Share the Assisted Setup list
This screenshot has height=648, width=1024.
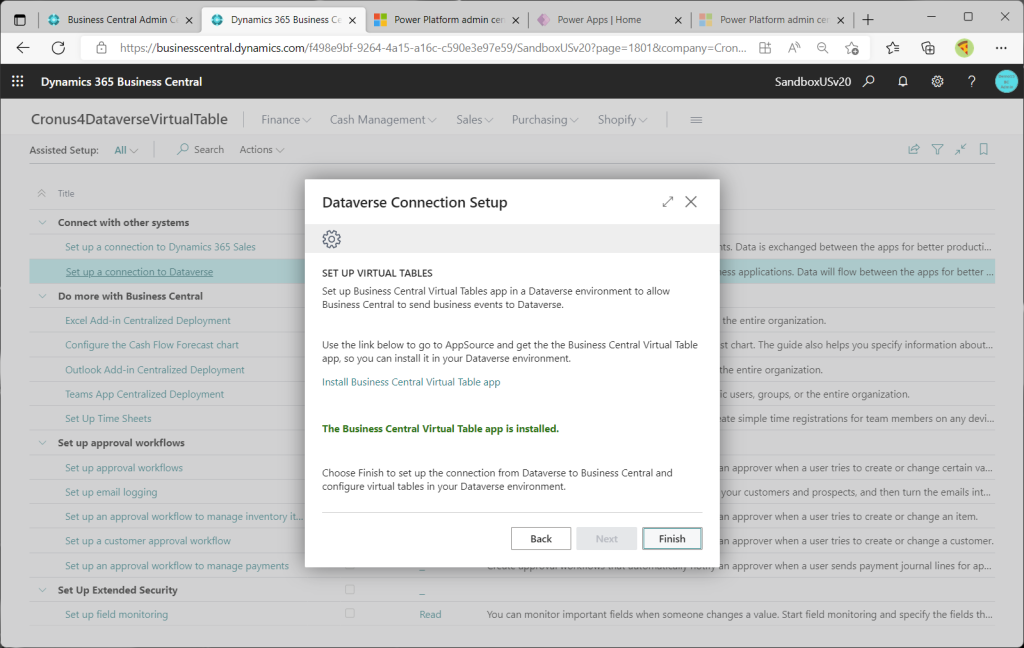point(914,150)
